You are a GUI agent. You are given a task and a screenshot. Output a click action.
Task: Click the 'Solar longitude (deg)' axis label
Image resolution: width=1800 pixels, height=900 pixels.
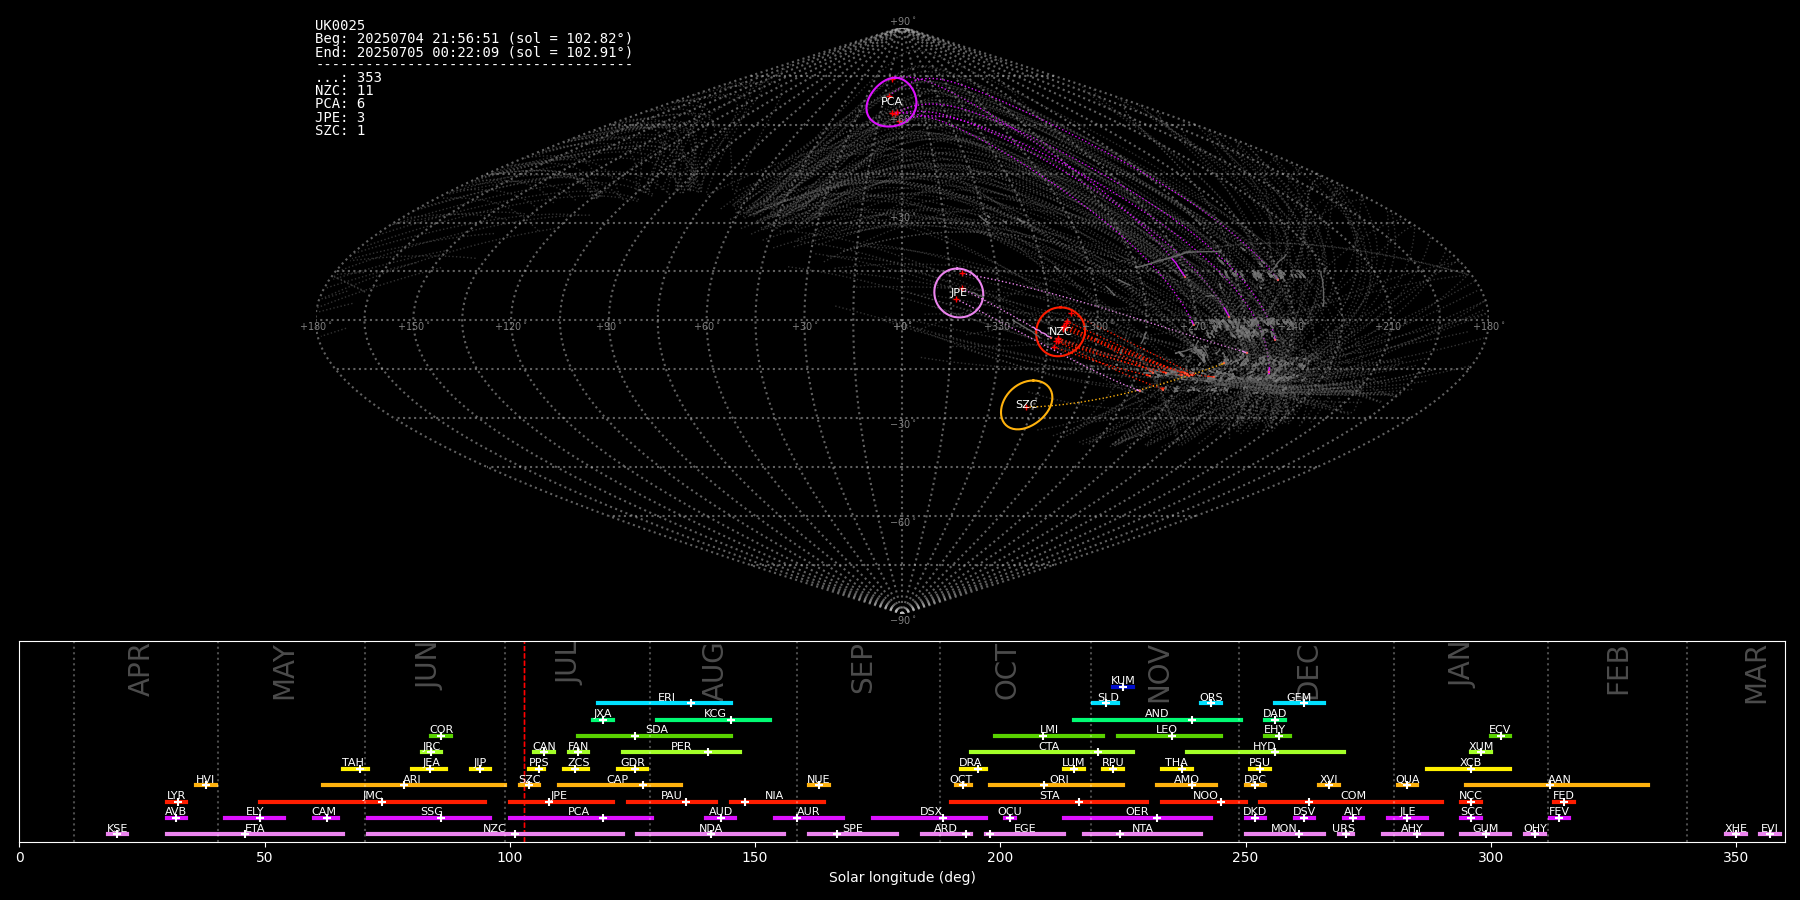(902, 878)
